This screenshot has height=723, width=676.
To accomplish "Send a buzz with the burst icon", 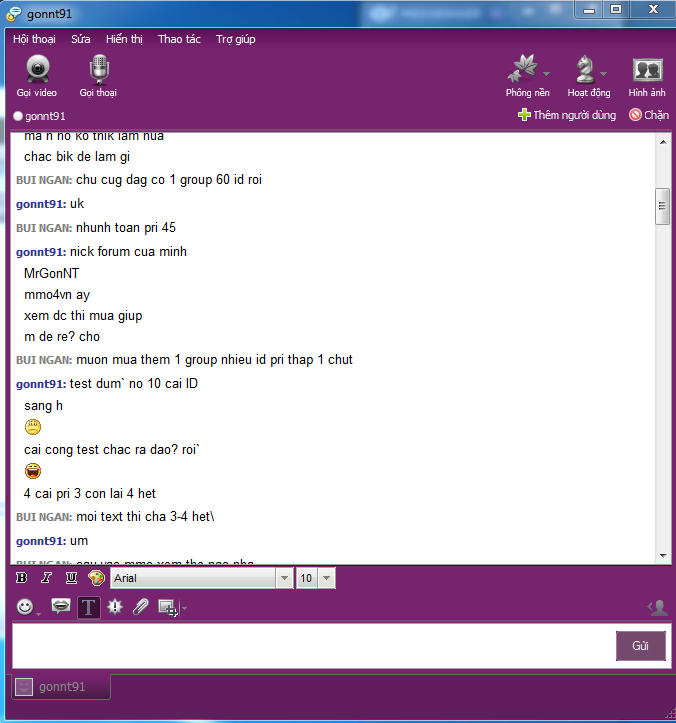I will pos(115,607).
